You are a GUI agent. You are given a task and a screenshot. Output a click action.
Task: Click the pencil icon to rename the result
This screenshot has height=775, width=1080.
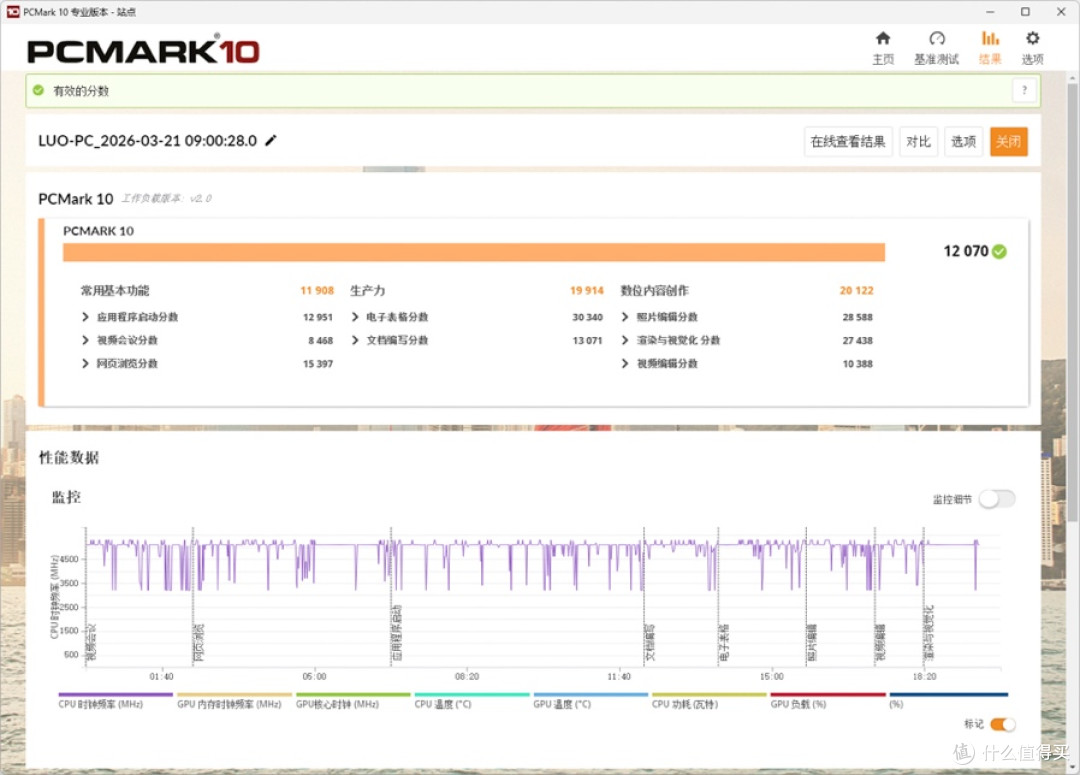[271, 141]
